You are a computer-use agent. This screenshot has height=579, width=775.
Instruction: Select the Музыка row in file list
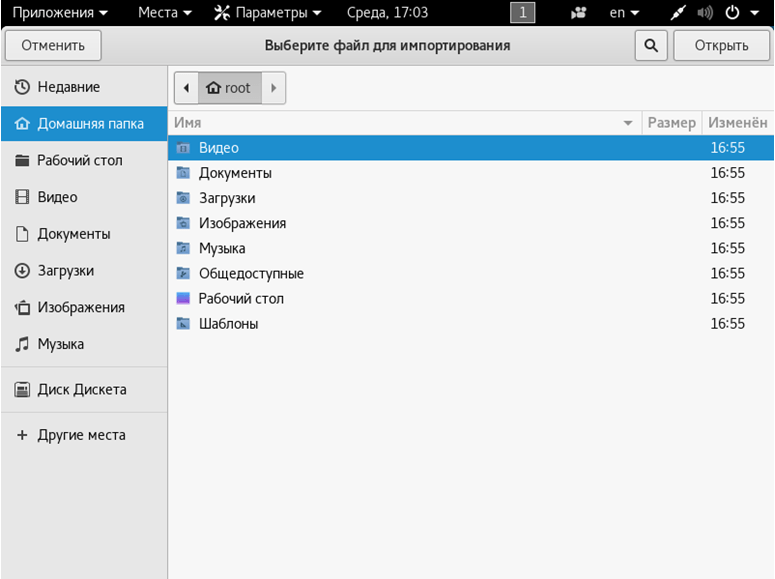click(x=471, y=248)
